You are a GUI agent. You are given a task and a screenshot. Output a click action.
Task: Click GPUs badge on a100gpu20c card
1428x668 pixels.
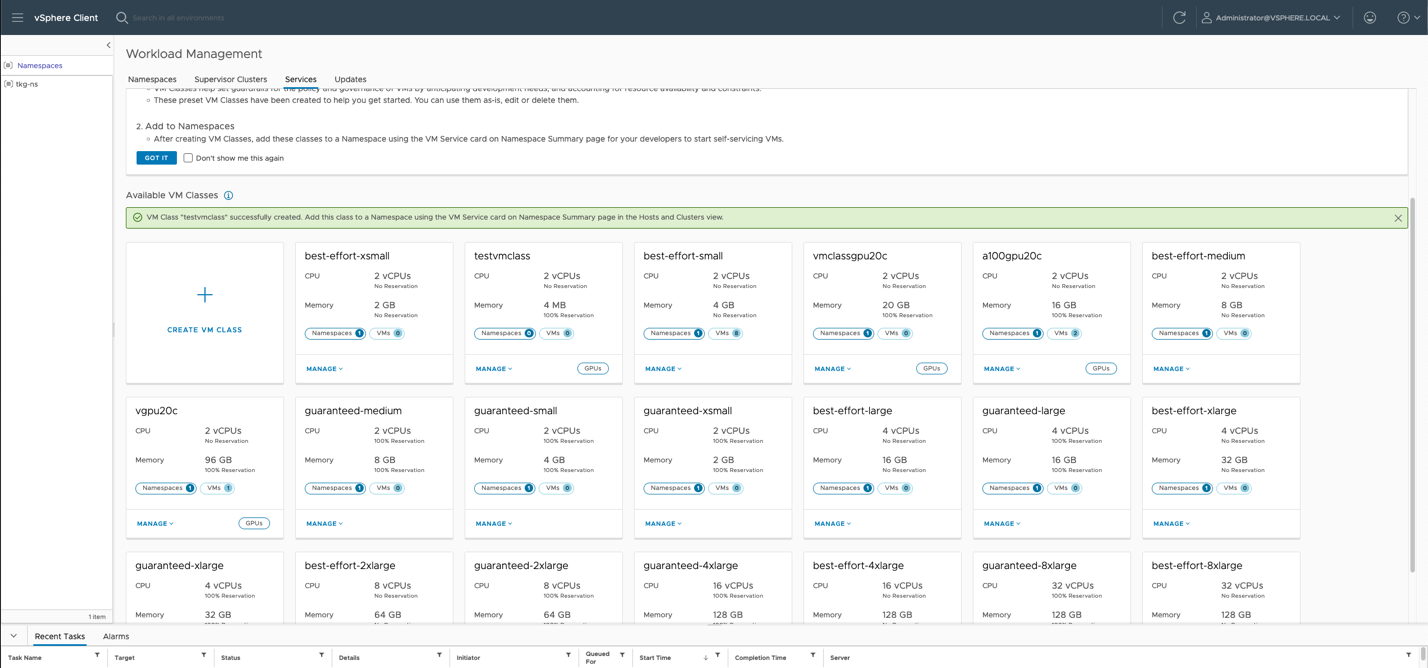[1101, 369]
